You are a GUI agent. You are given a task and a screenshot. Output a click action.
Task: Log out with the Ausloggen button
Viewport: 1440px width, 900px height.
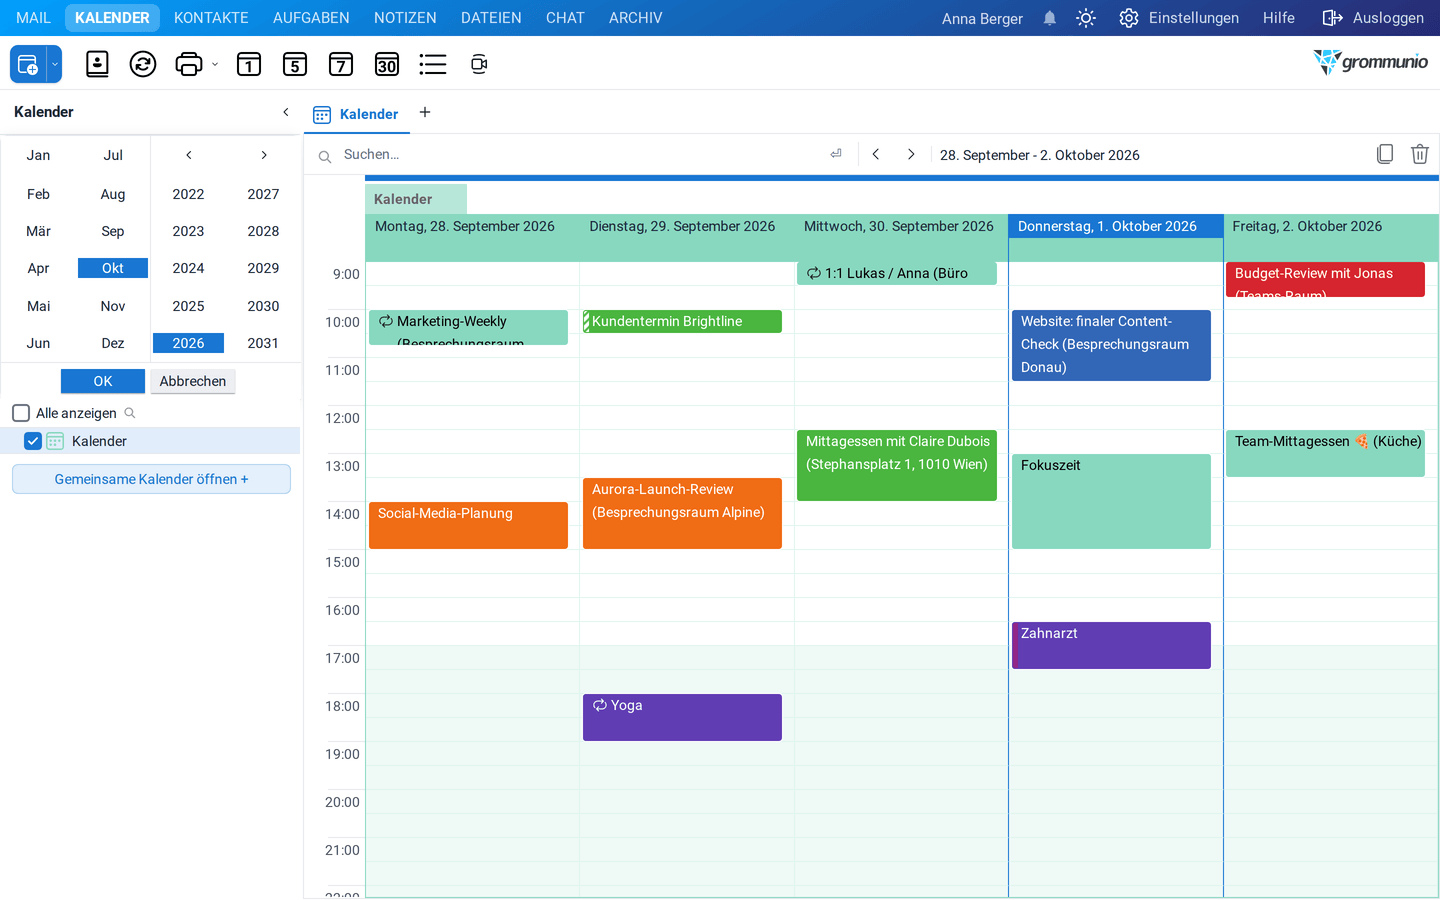(x=1373, y=18)
